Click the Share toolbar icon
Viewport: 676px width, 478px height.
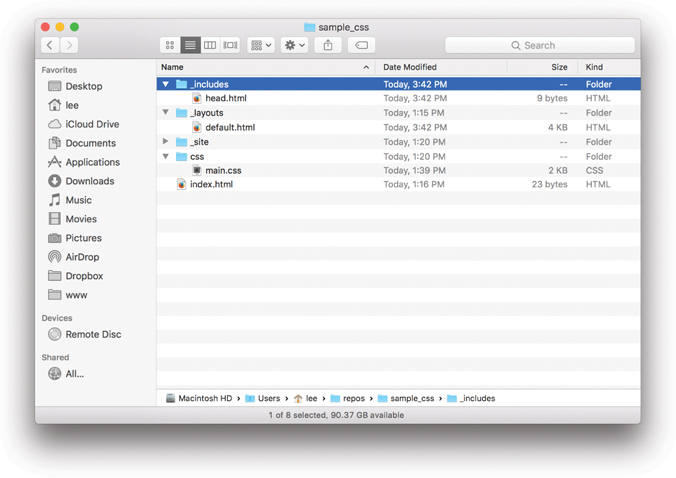(328, 45)
